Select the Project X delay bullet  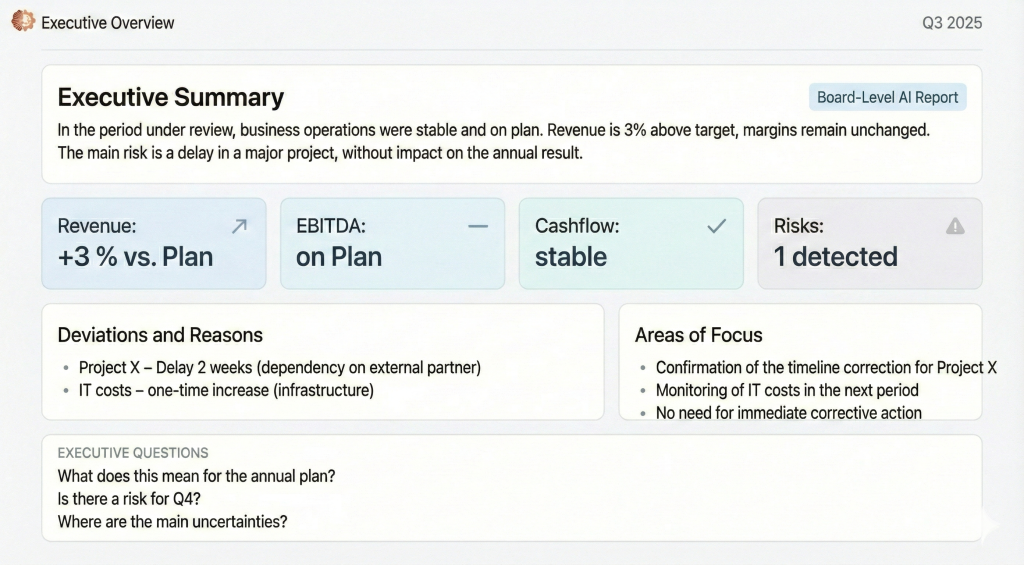[279, 368]
